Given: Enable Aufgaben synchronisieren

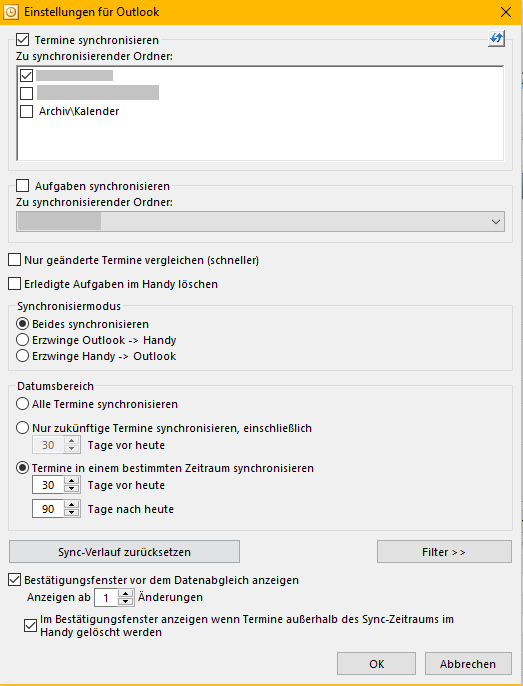Looking at the screenshot, I should (22, 186).
